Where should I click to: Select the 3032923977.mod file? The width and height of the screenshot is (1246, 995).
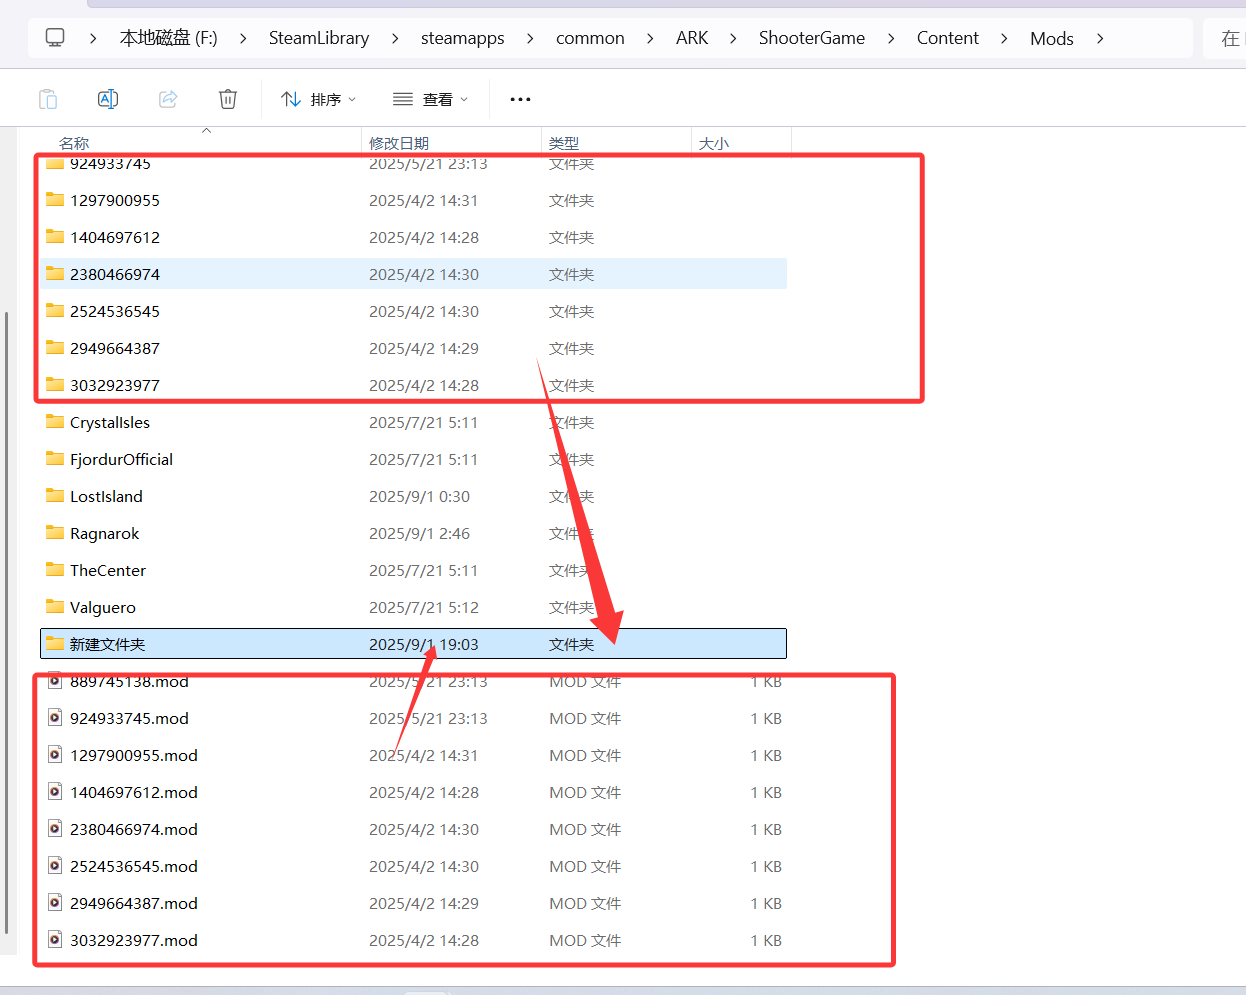[134, 940]
